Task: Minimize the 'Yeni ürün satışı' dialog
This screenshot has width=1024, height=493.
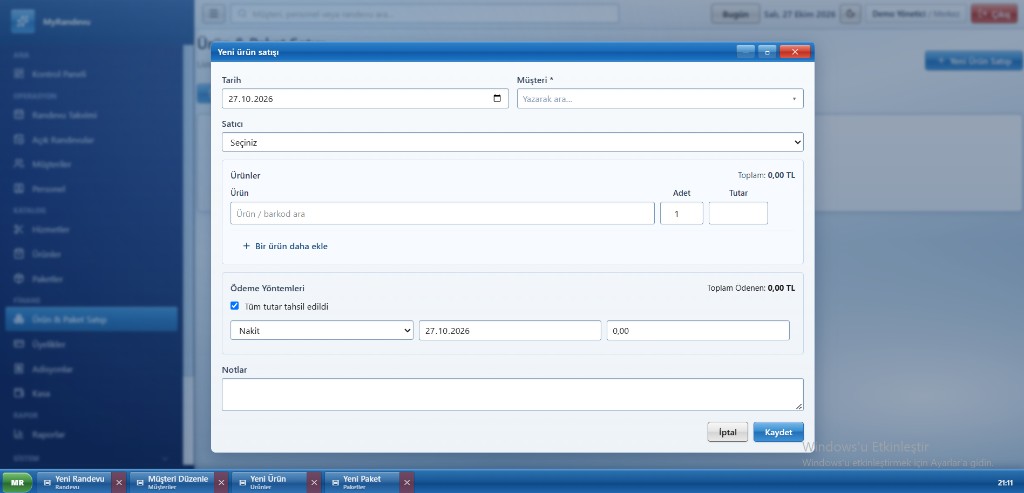Action: click(745, 52)
